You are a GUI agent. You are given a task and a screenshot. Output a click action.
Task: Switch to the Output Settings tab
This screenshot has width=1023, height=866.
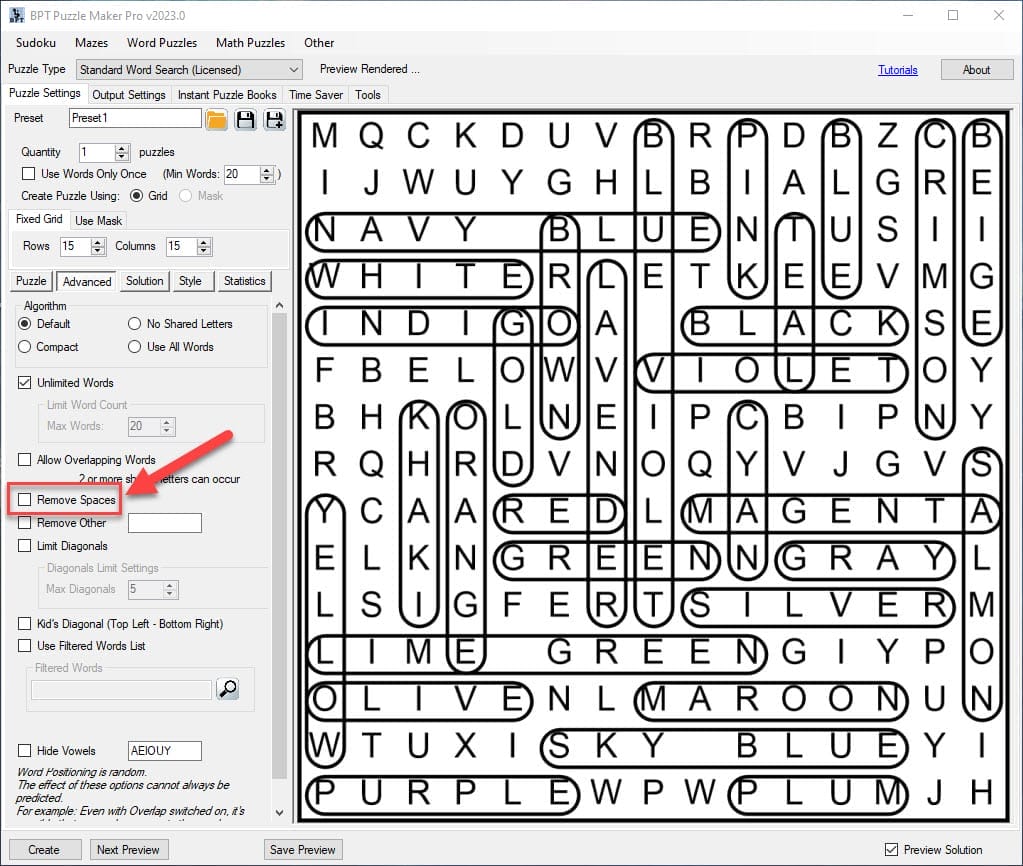(x=129, y=95)
